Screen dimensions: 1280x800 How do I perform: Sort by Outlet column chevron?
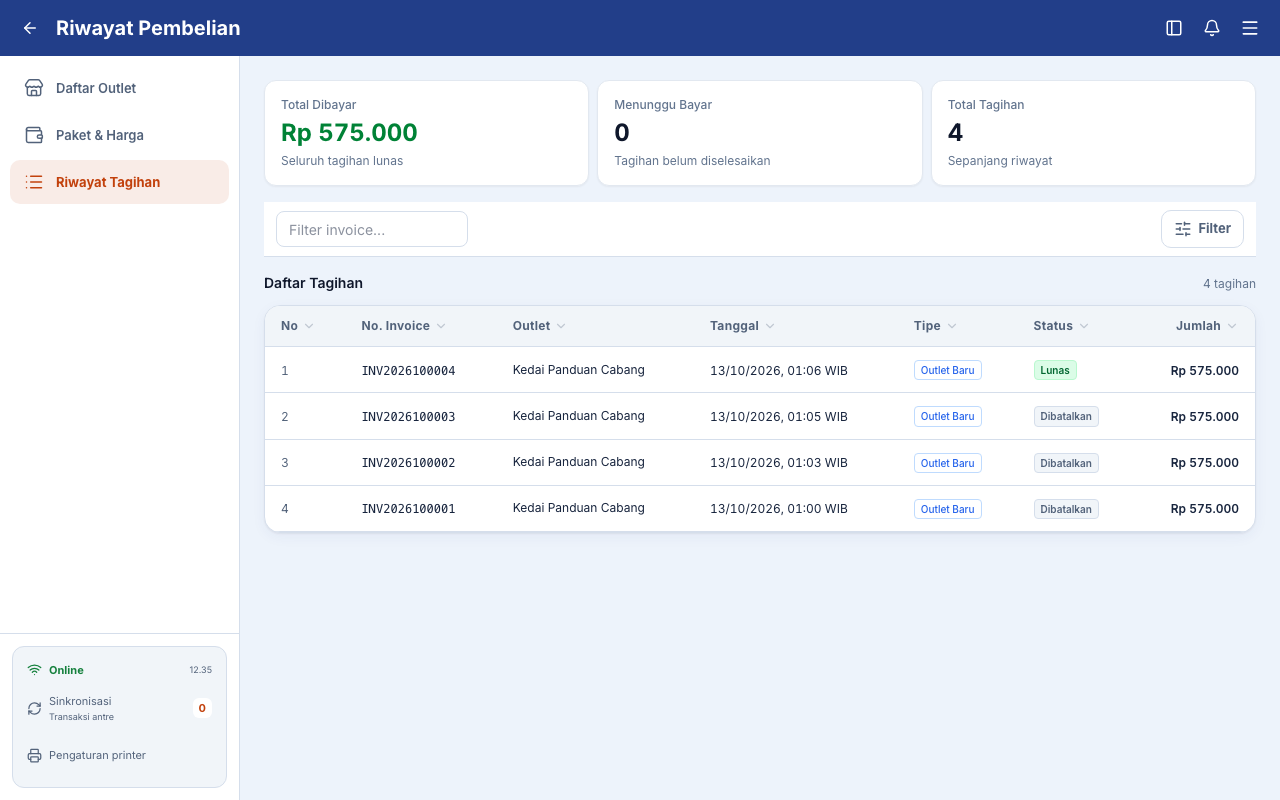[561, 326]
